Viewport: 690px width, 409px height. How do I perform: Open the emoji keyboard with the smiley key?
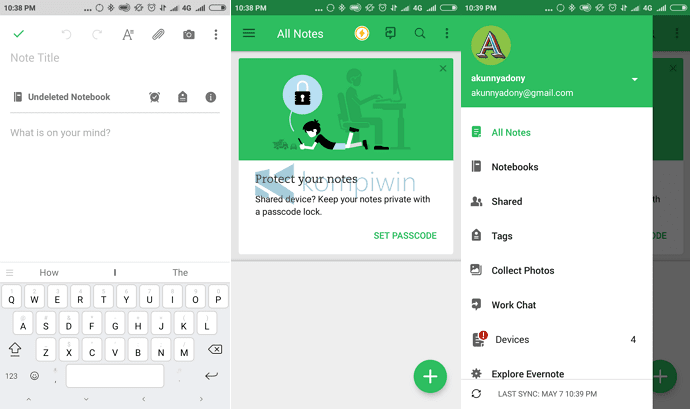pos(34,376)
